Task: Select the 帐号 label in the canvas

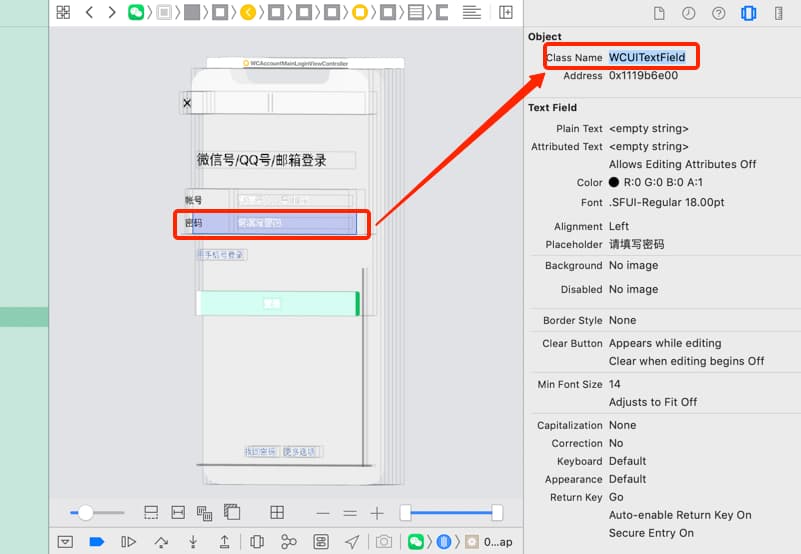Action: [193, 200]
